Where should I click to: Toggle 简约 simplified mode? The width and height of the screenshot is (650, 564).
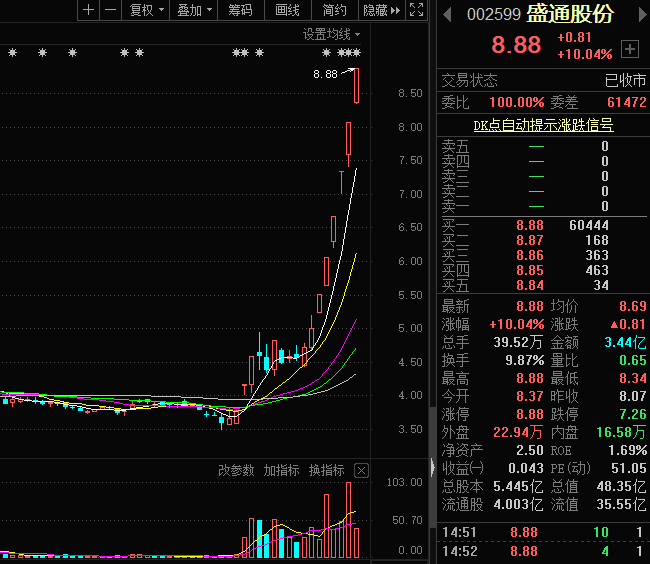click(x=335, y=10)
